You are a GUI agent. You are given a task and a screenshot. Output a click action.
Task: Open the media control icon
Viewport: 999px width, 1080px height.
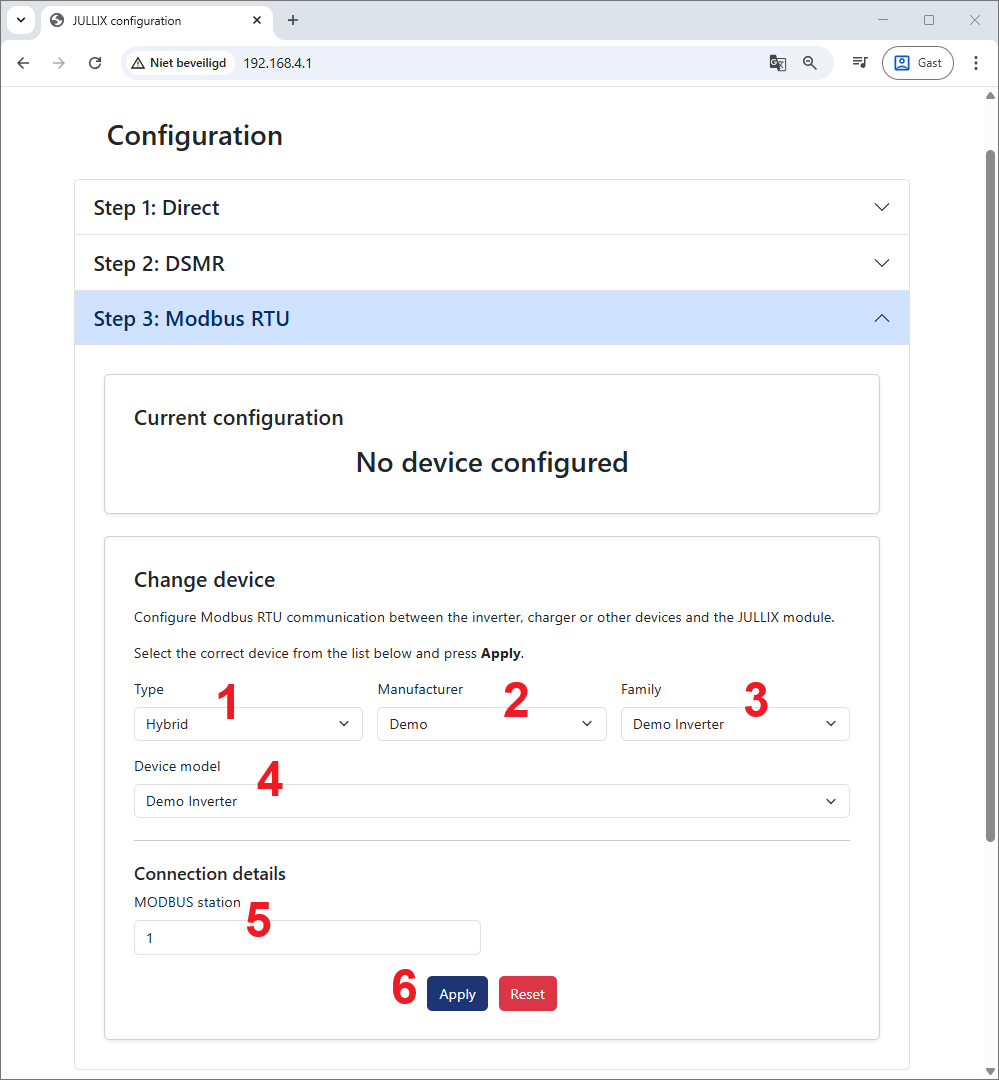859,63
